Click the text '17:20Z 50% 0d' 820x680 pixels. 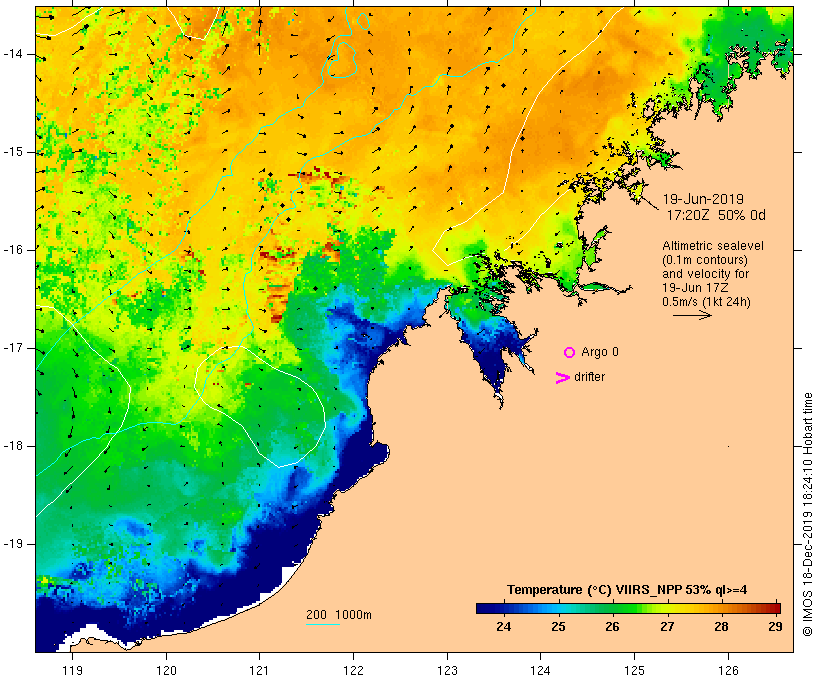click(x=716, y=215)
